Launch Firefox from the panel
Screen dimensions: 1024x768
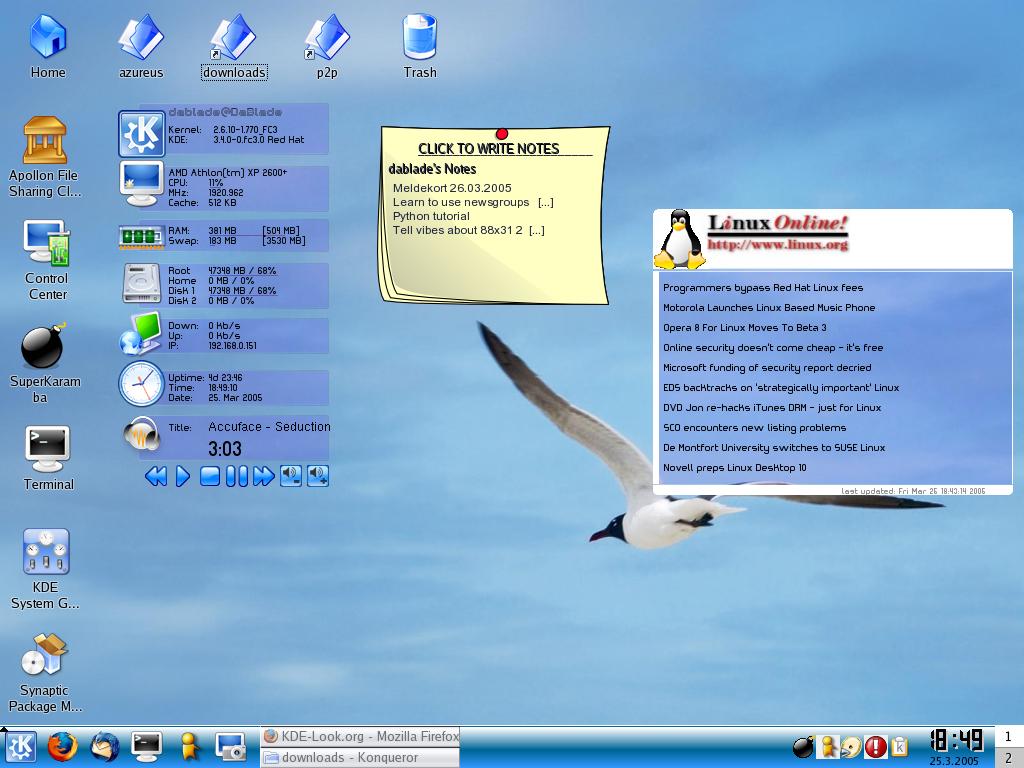[63, 746]
